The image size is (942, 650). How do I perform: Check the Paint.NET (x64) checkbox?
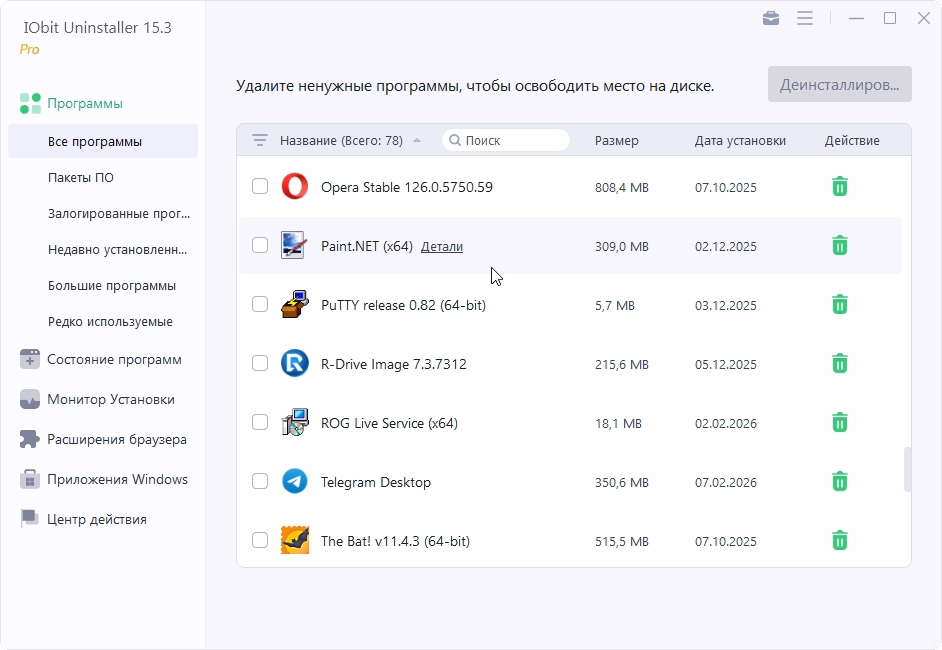pyautogui.click(x=260, y=246)
